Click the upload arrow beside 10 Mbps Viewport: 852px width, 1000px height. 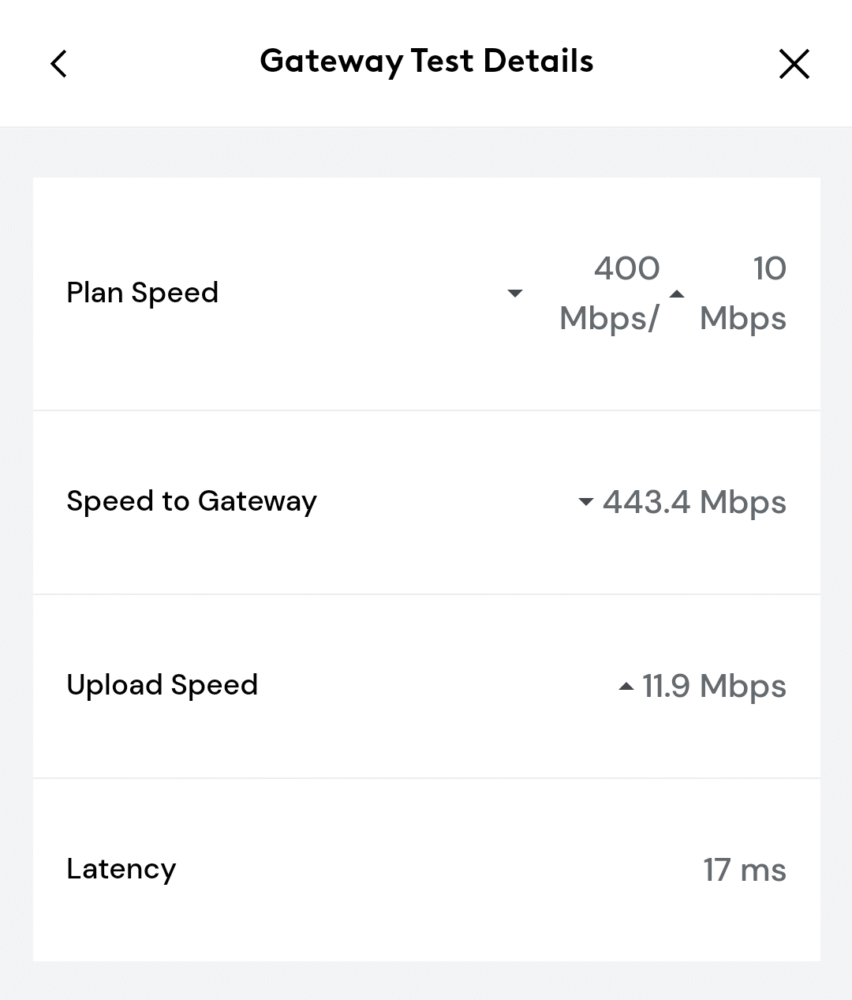coord(677,293)
